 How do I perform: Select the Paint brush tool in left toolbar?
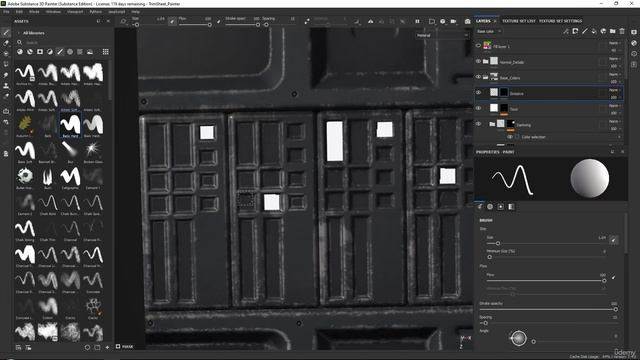[x=6, y=32]
